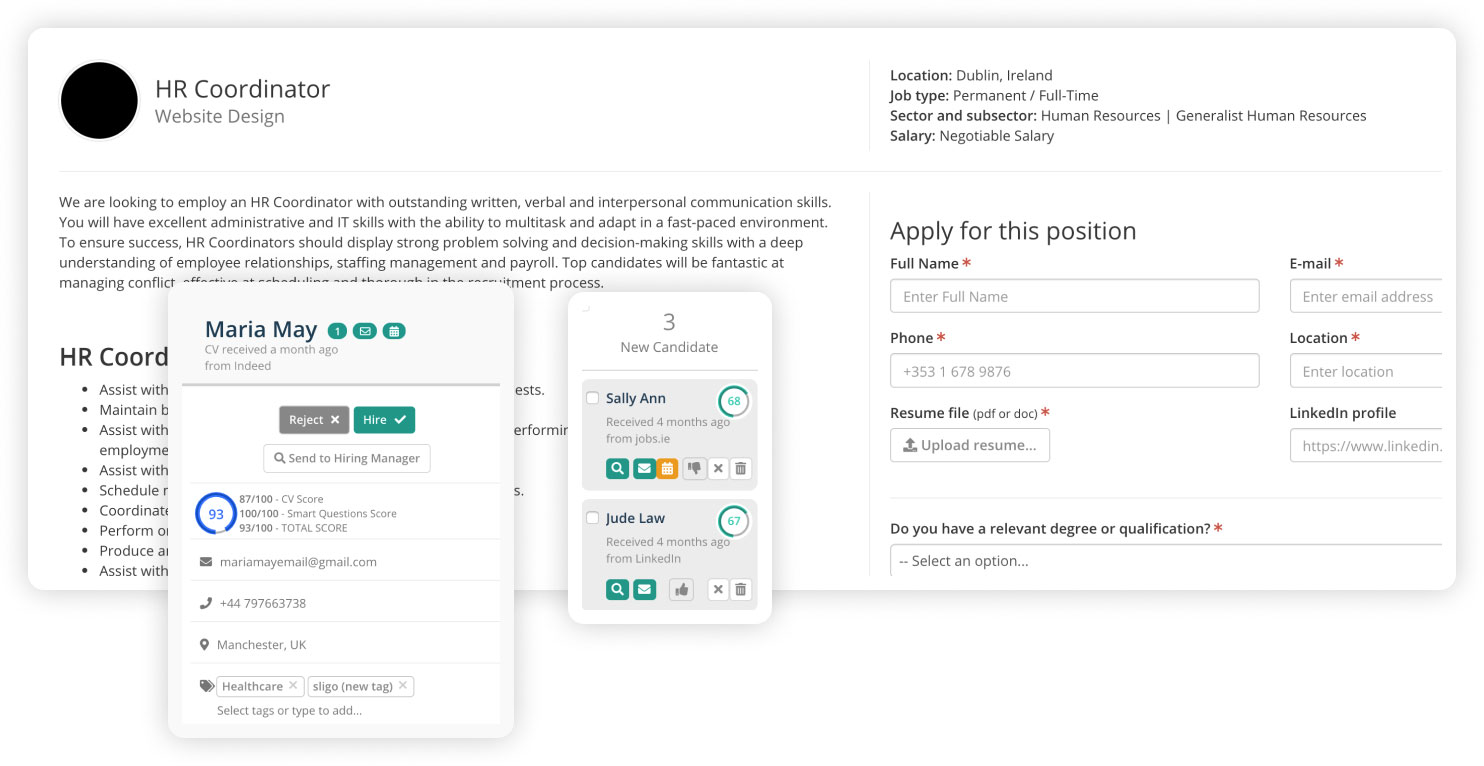
Task: Click the envelope badge next to Maria May
Action: click(365, 331)
